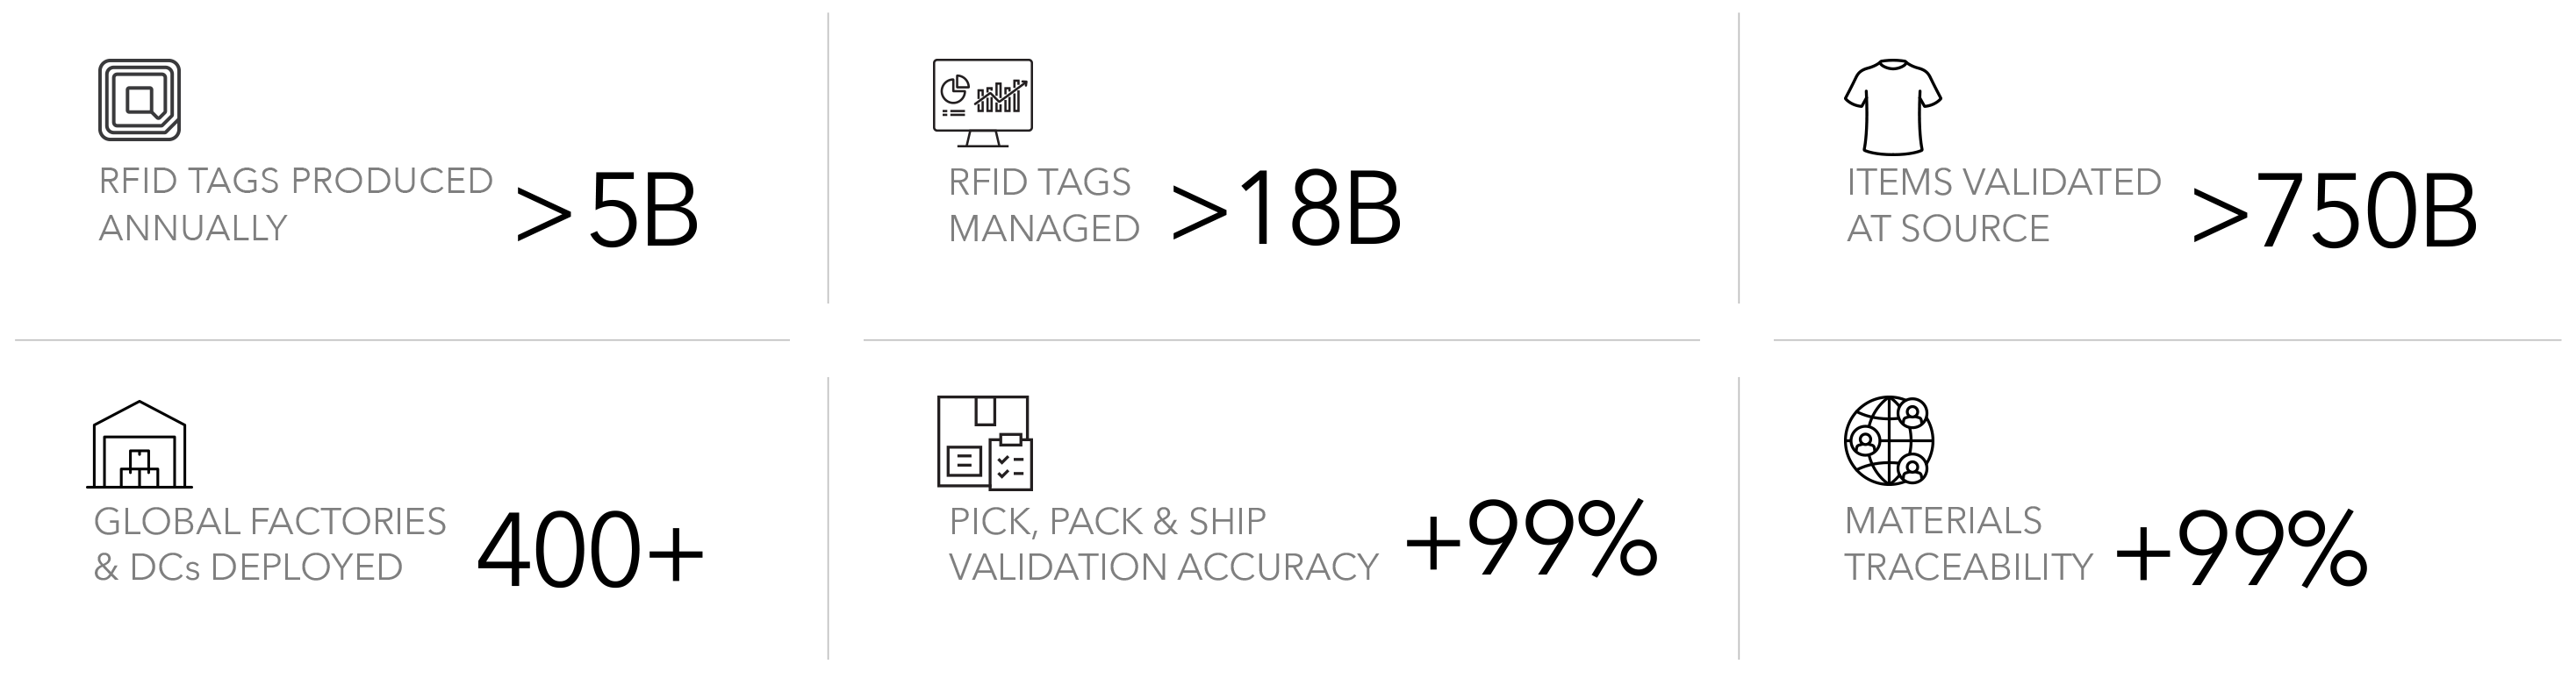Select the 'MATERIALS TRACEABILITY' label
The image size is (2576, 678).
pyautogui.click(x=1969, y=544)
